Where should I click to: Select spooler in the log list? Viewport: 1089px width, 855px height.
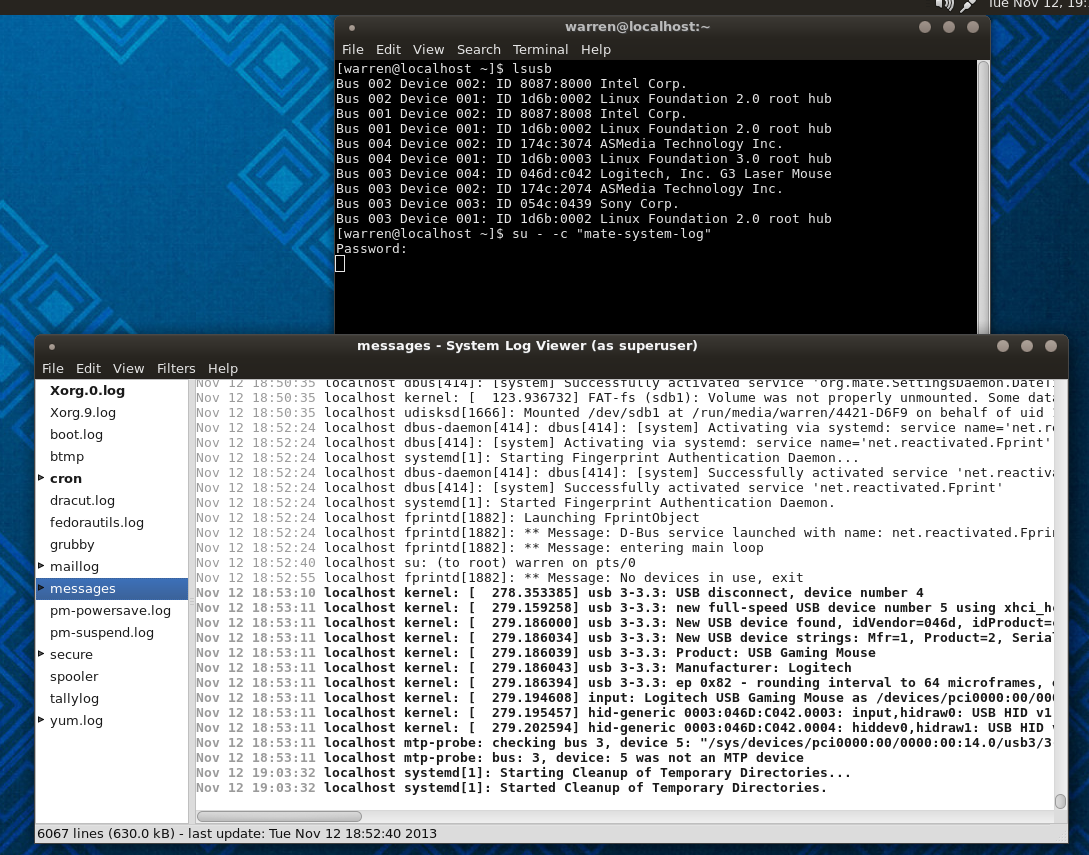[x=74, y=676]
